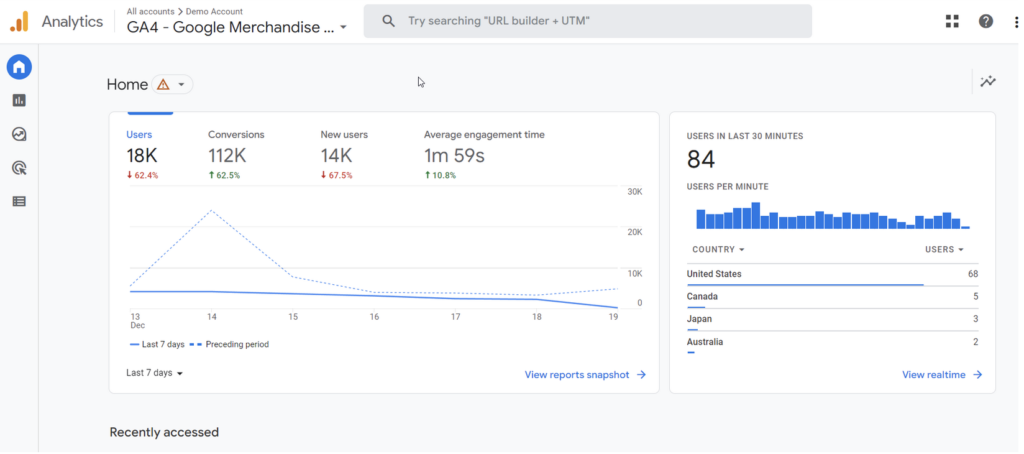Open the Last 7 days date dropdown

pos(155,373)
